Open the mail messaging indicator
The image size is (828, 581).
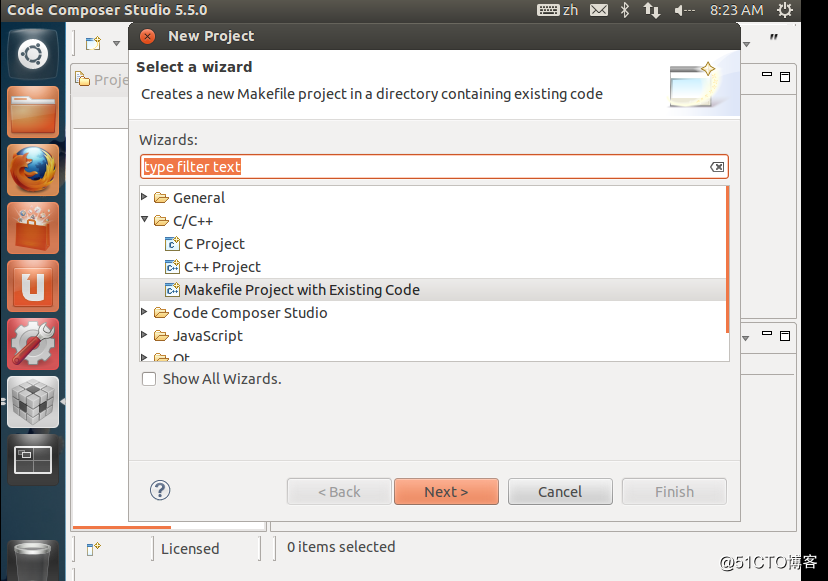pos(599,10)
